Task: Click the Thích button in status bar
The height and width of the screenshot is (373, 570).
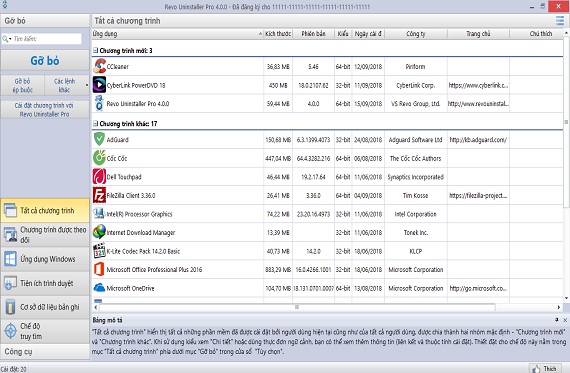Action: tap(545, 369)
